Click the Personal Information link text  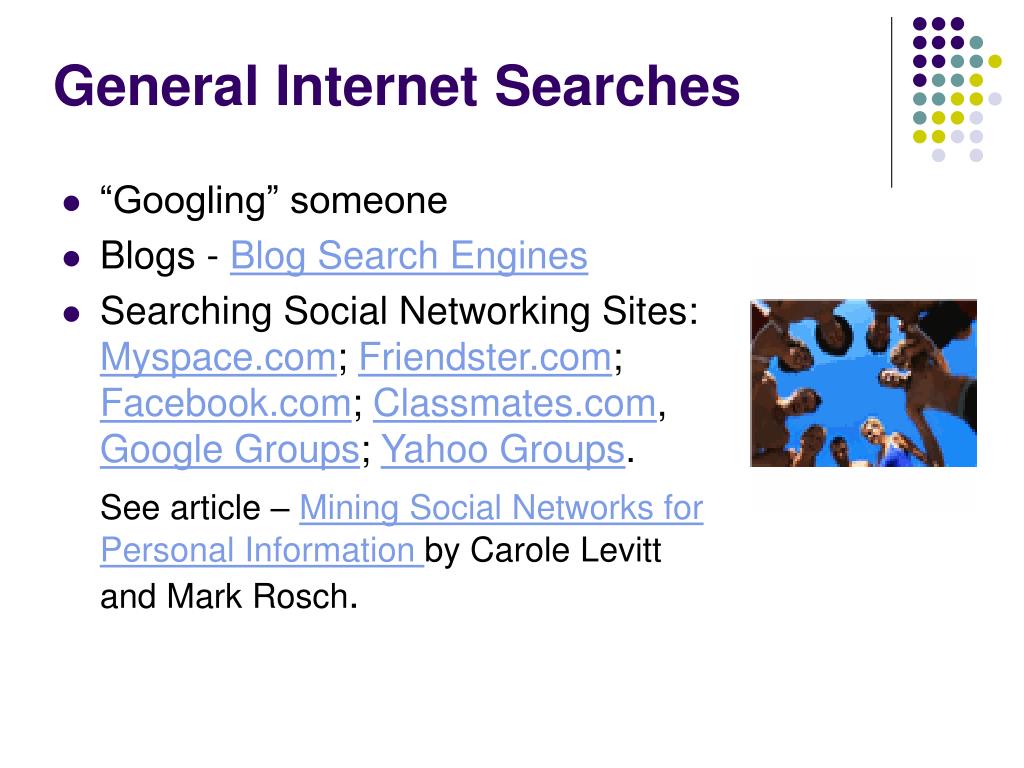click(262, 550)
